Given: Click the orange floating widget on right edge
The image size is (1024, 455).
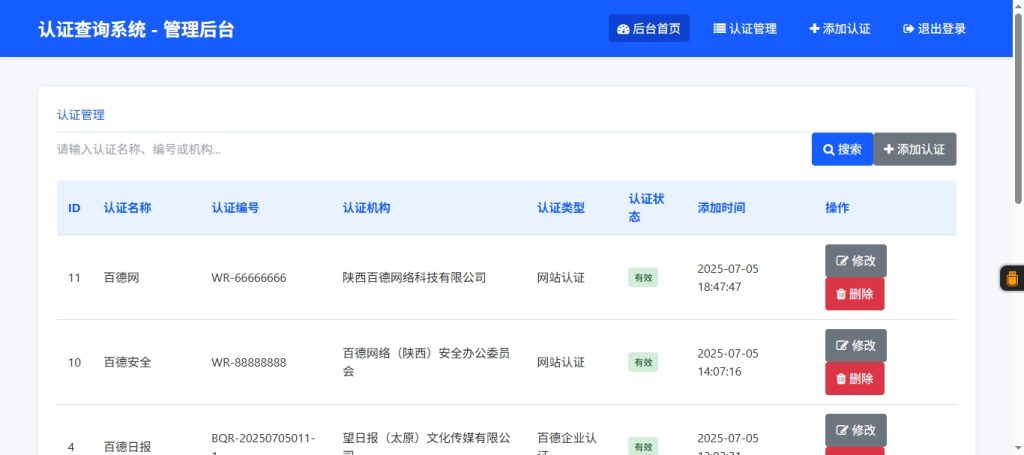Looking at the screenshot, I should point(1011,278).
